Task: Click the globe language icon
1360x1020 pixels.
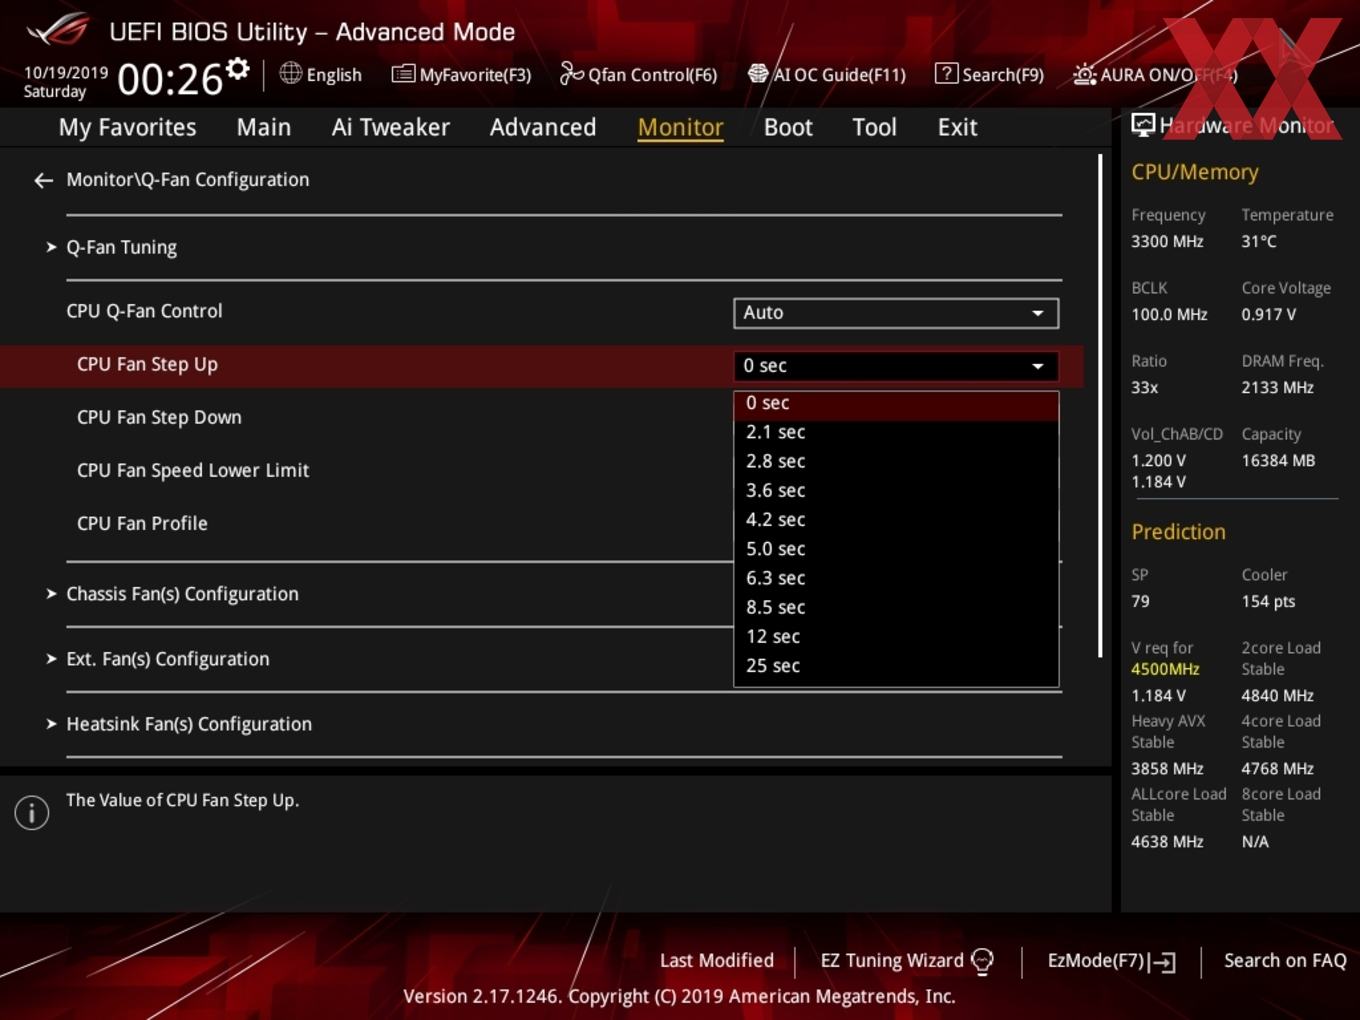Action: pos(290,73)
